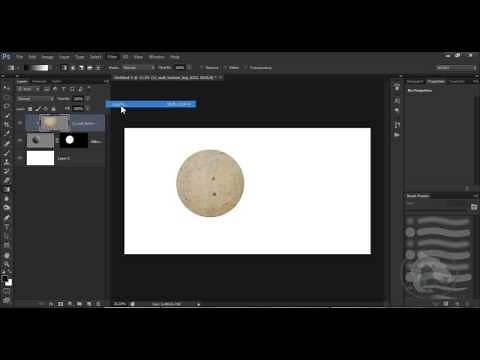Toggle the Dither checkbox
Screen dimensions: 480x360
tap(225, 68)
